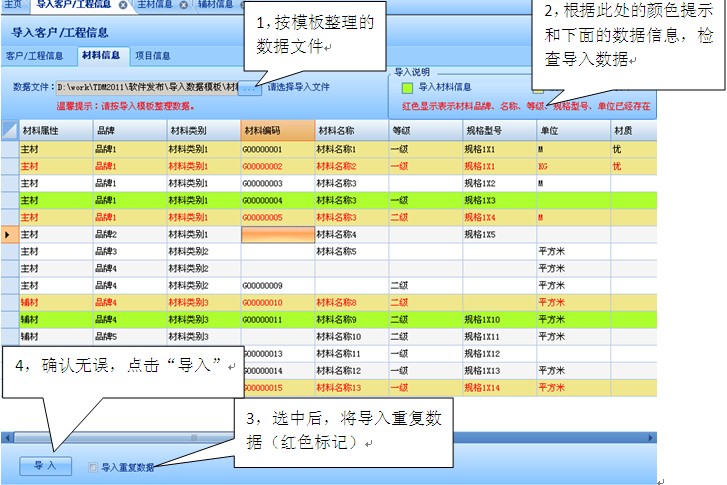Image resolution: width=727 pixels, height=485 pixels.
Task: Click the green 导入材料信息 legend square
Action: tap(406, 87)
